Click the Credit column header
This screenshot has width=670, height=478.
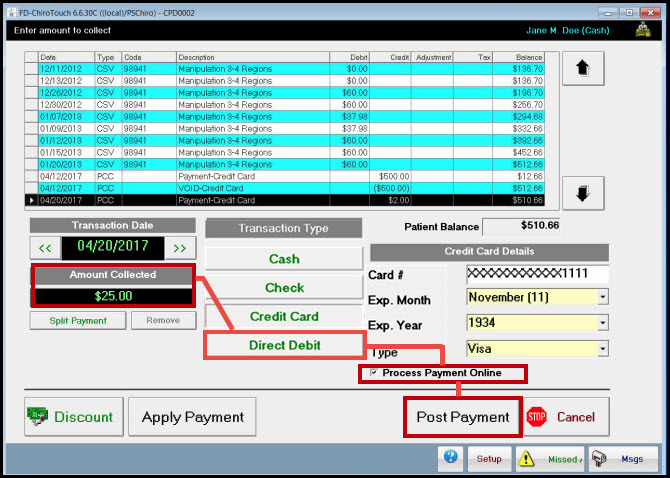click(390, 57)
